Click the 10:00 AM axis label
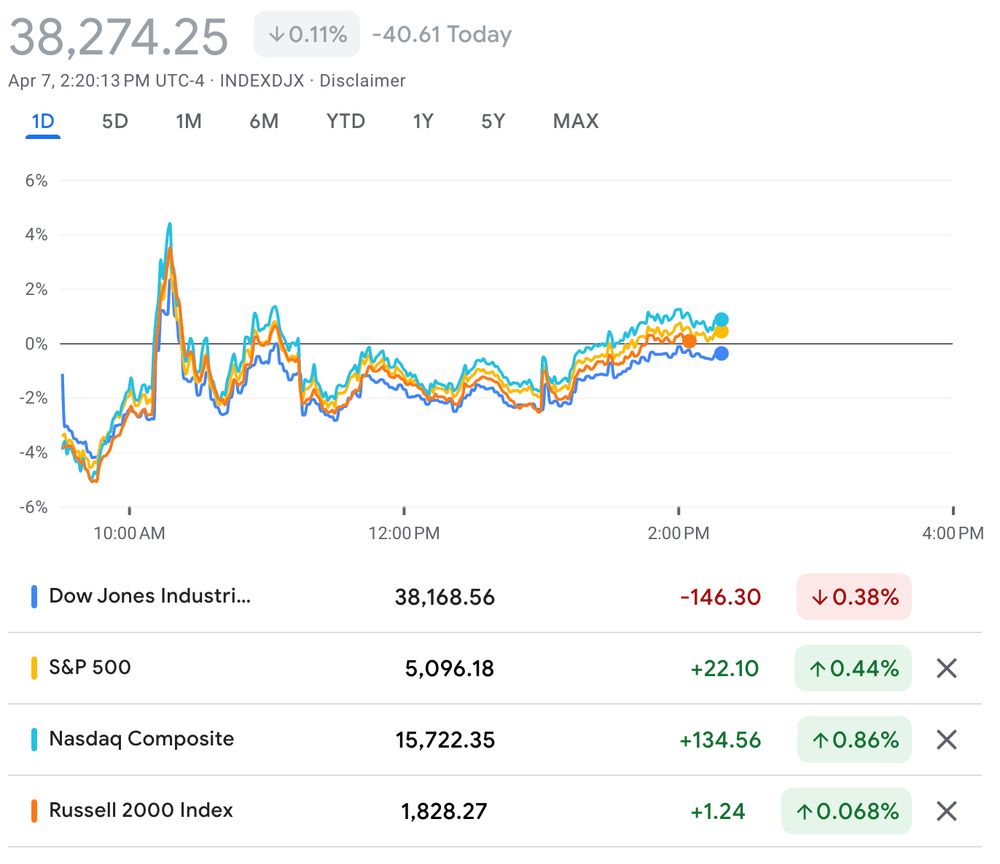The image size is (1000, 864). [x=129, y=533]
